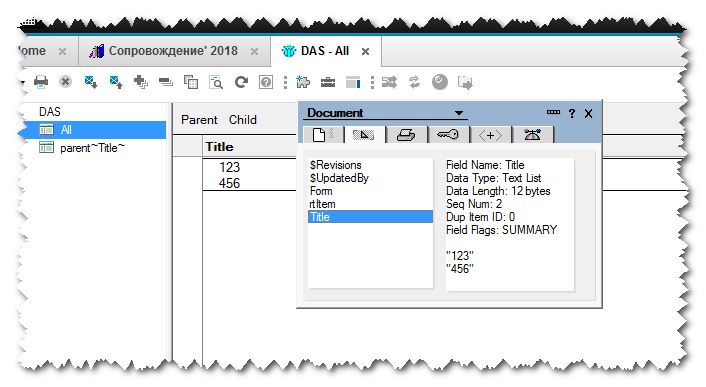Screen dimensions: 706x387
Task: Close the Сопровождение' 2018 tab
Action: pyautogui.click(x=254, y=51)
